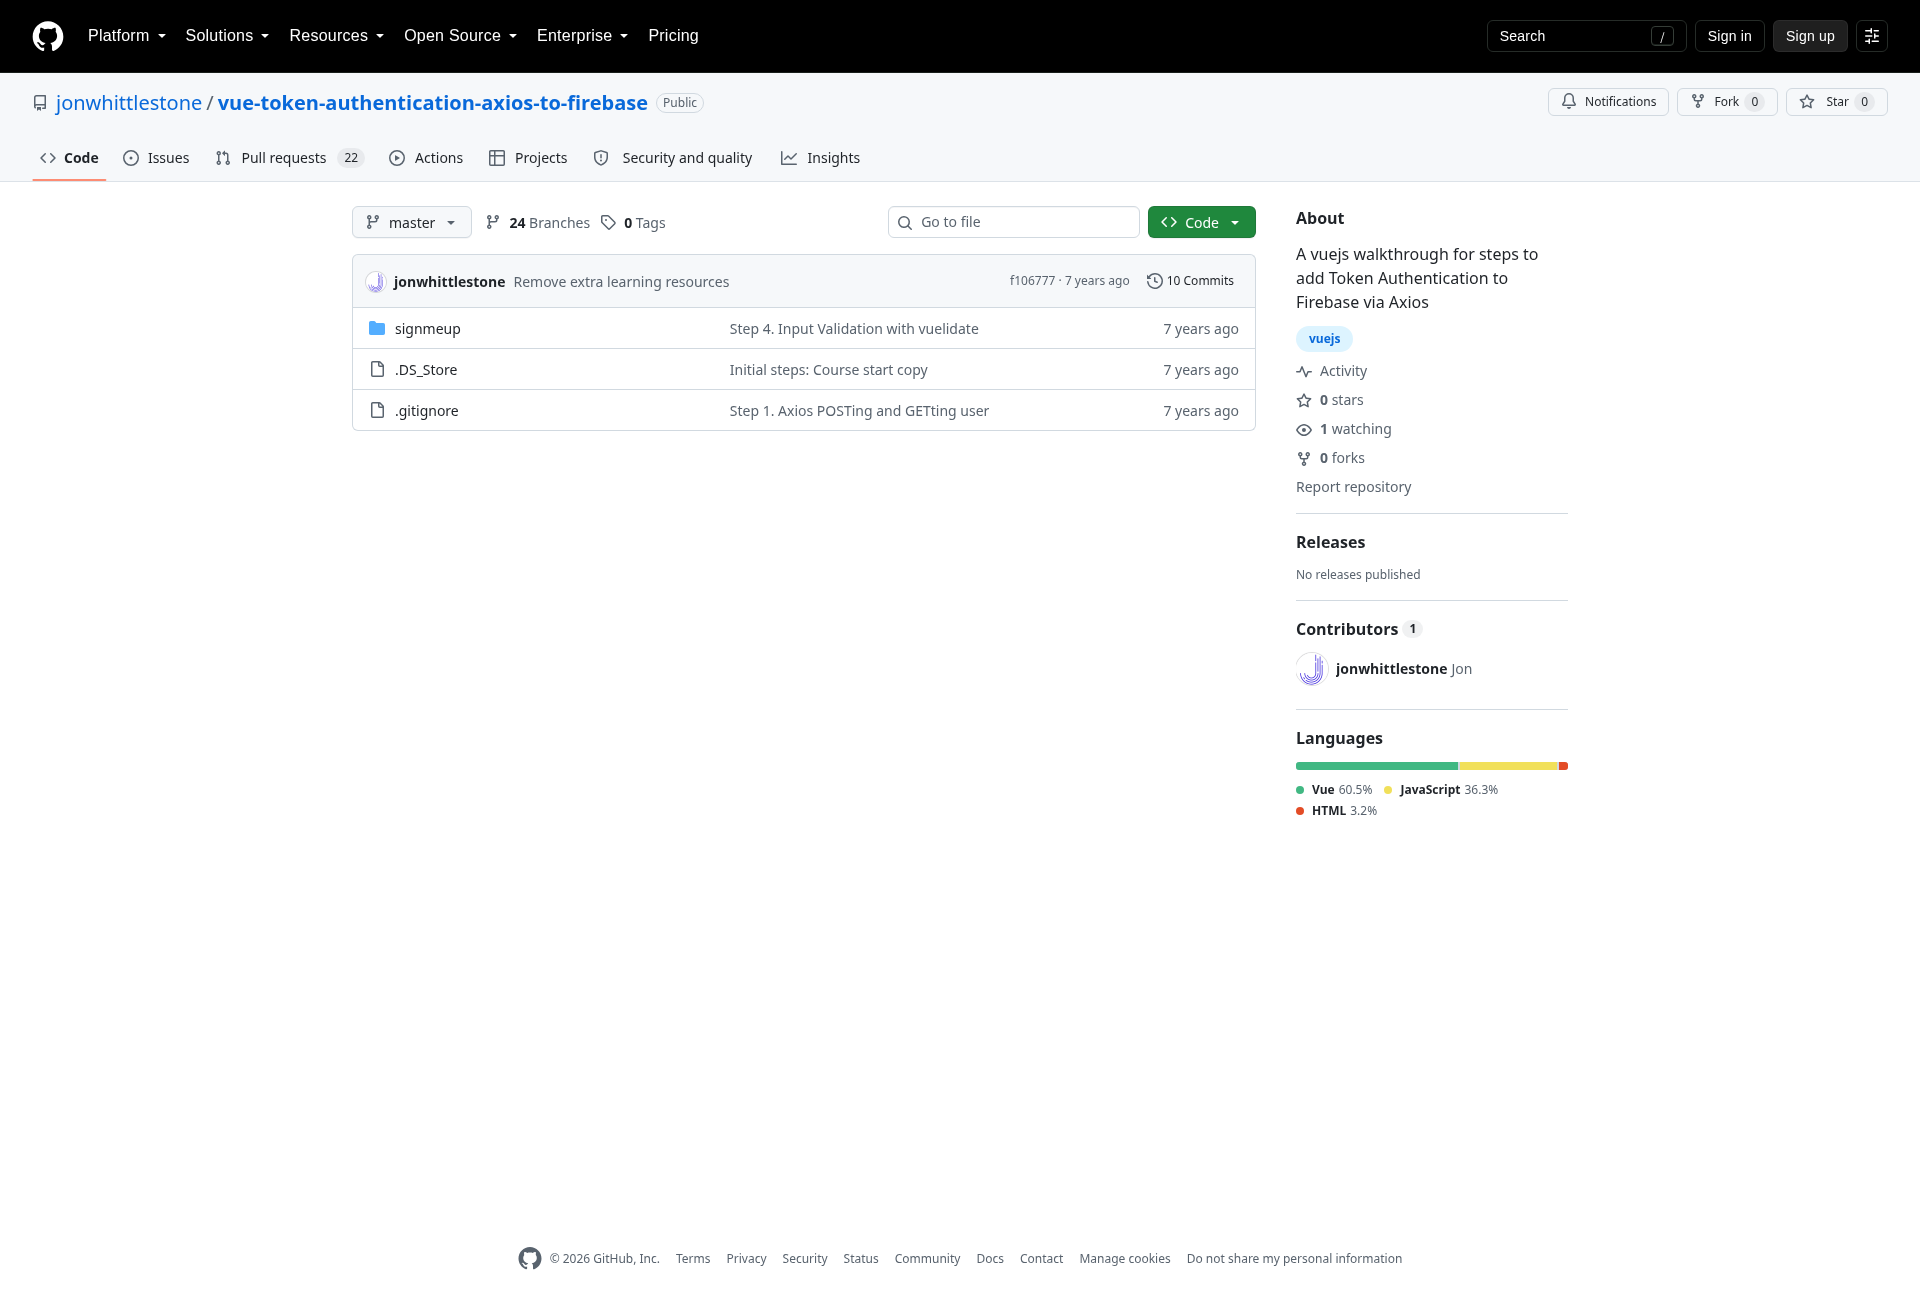Focus the Go to file input
1920x1311 pixels.
1014,222
